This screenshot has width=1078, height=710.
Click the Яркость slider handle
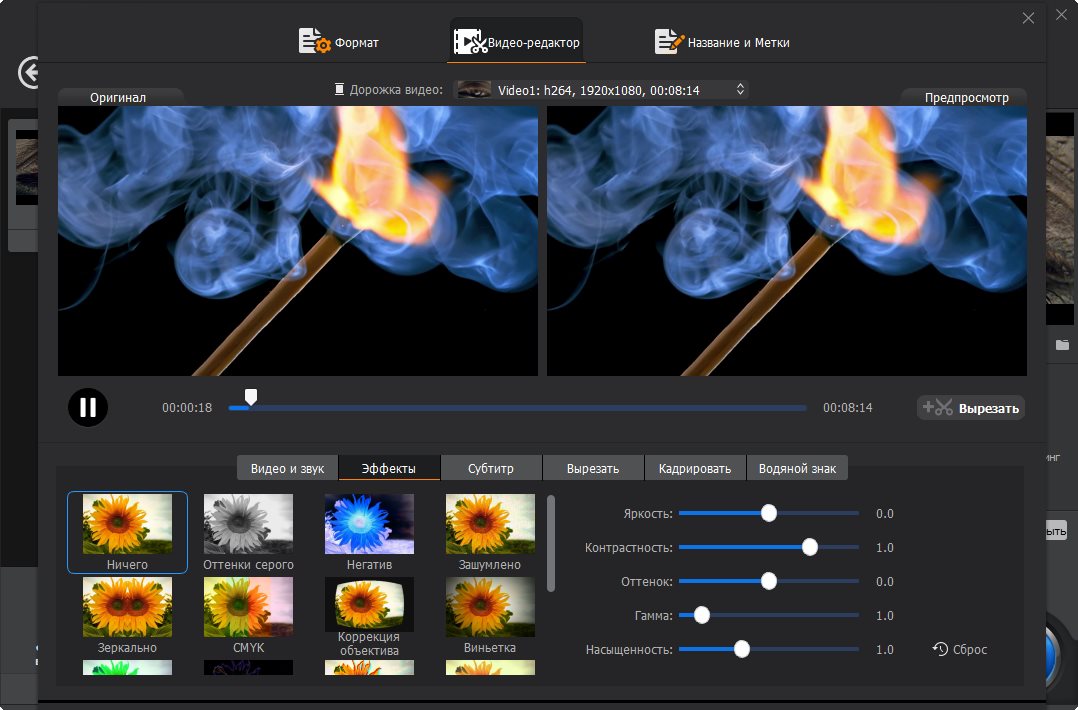[x=768, y=513]
